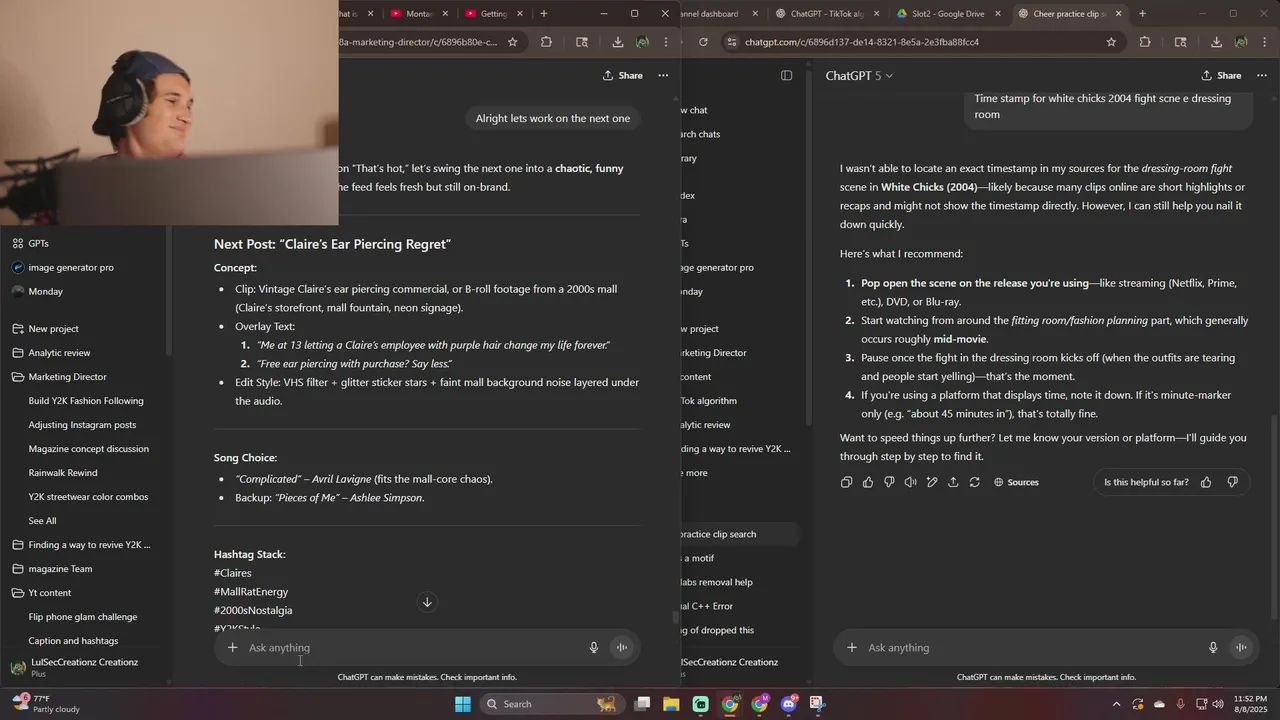Screen dimensions: 1280x720
Task: Copy the White Chicks response in right window
Action: coord(846,482)
